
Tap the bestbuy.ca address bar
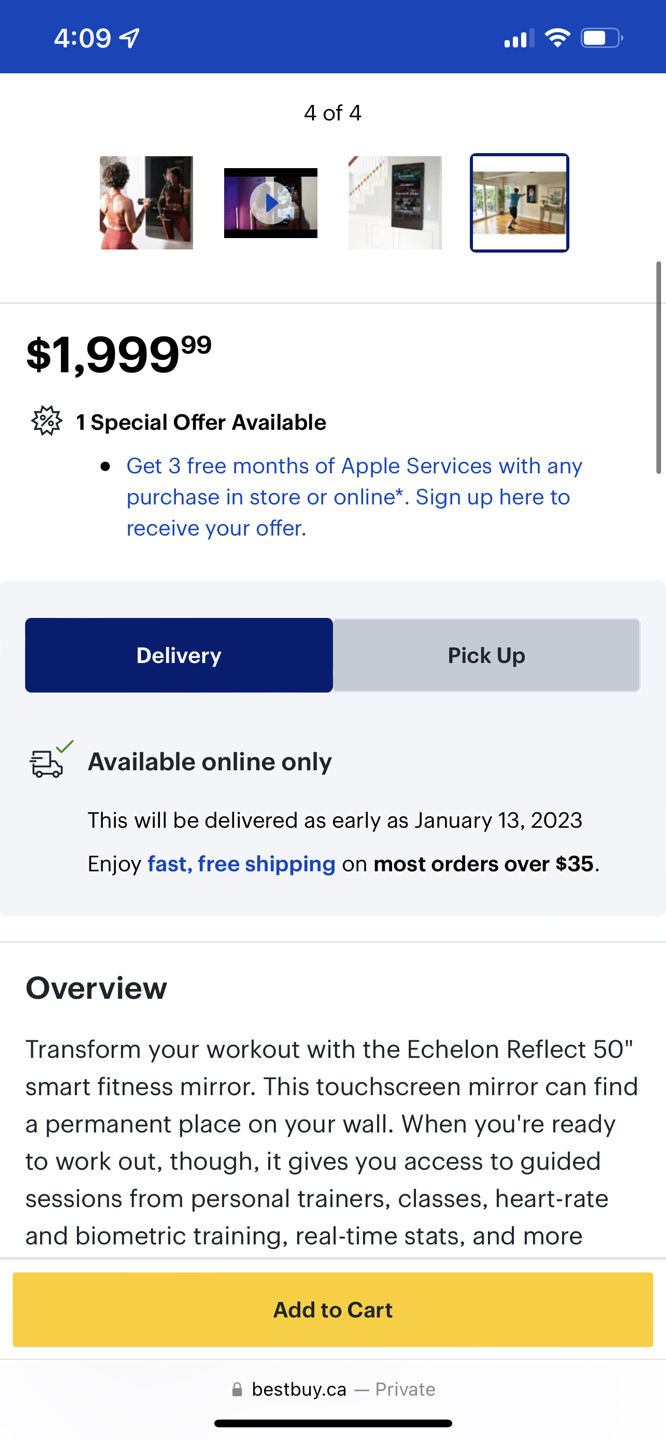click(x=333, y=1389)
